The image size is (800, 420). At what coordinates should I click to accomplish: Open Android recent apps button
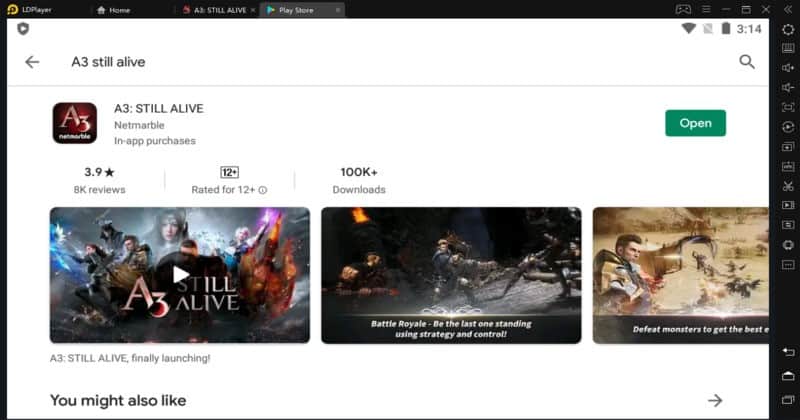pyautogui.click(x=788, y=400)
